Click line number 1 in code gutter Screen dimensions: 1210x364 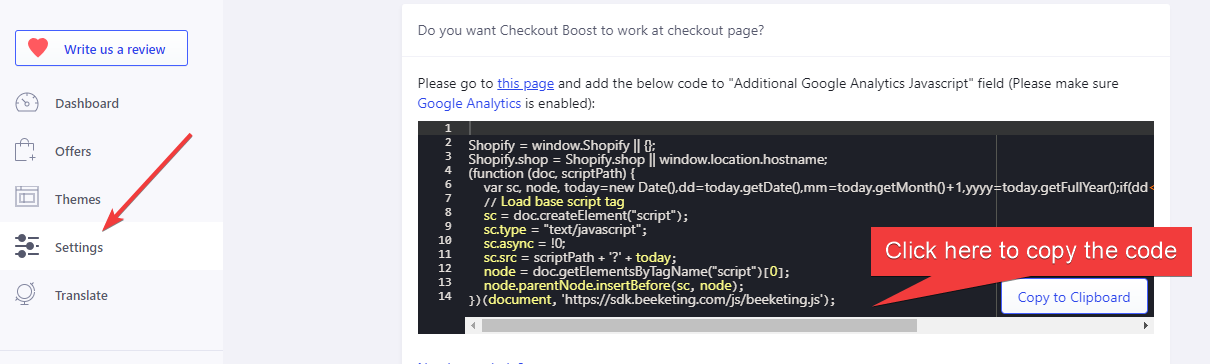448,129
